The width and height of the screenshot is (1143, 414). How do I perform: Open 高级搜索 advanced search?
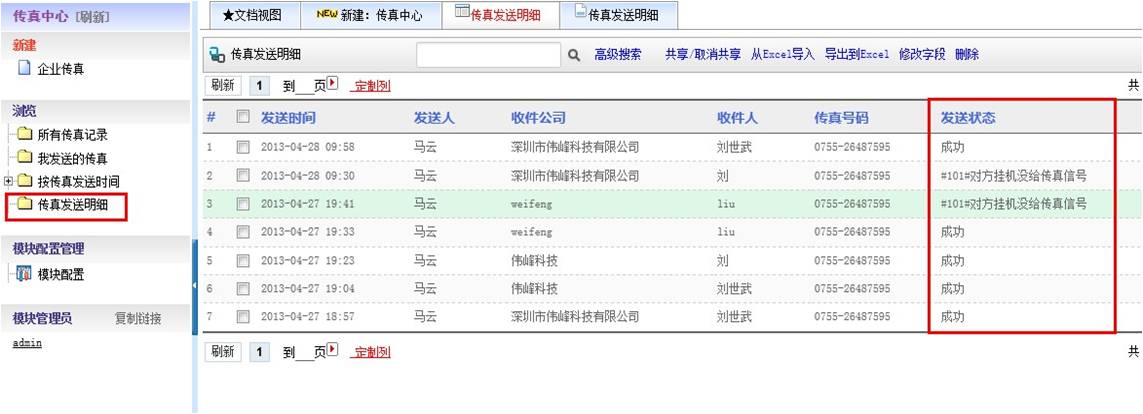(618, 55)
